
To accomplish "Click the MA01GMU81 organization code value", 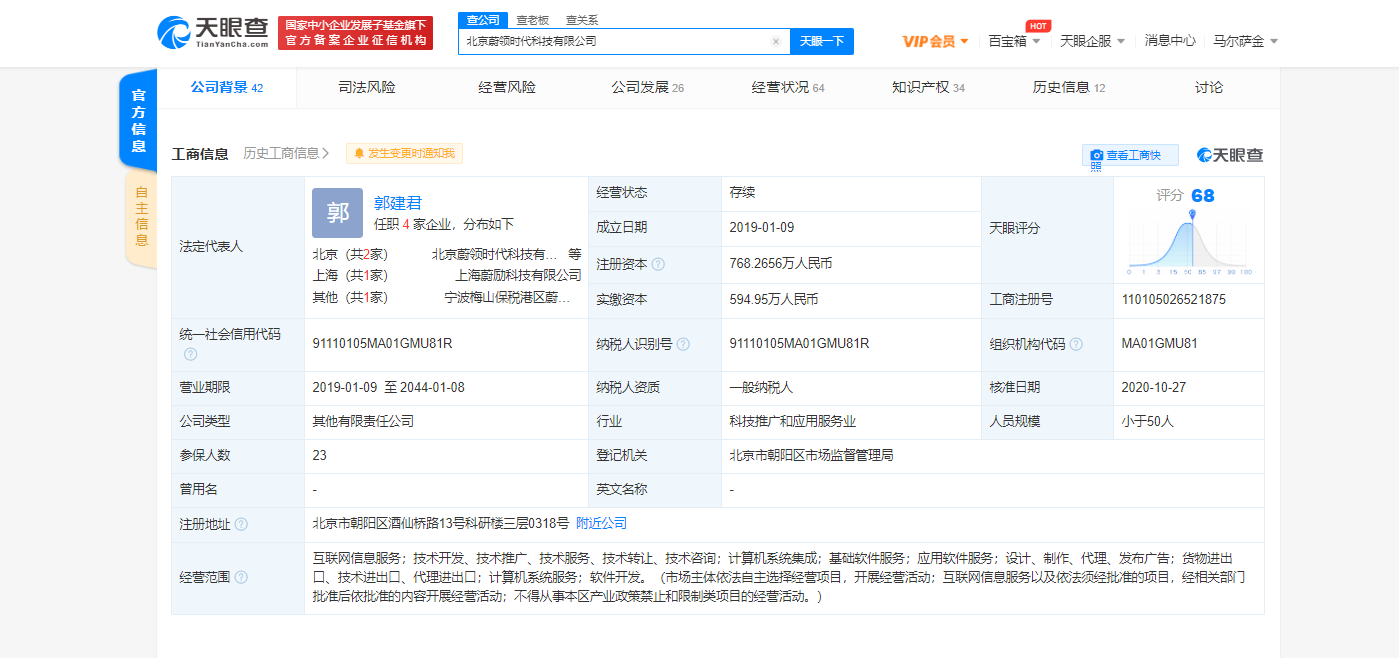I will pos(1160,343).
